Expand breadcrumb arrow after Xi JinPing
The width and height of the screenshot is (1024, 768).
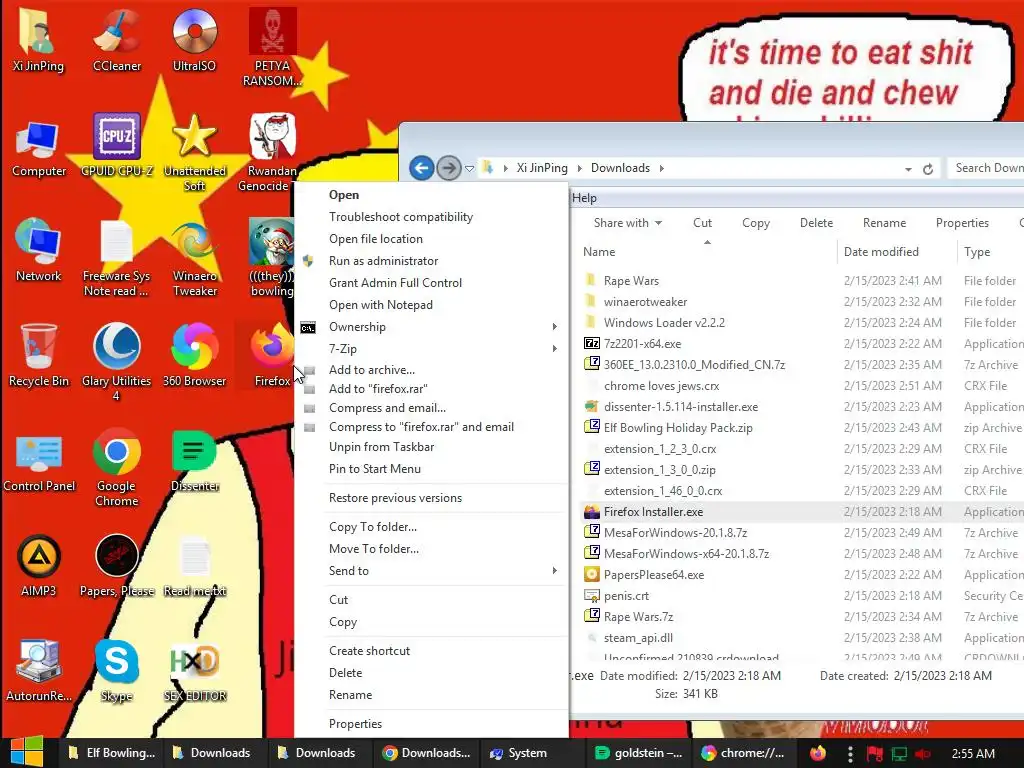[x=579, y=168]
